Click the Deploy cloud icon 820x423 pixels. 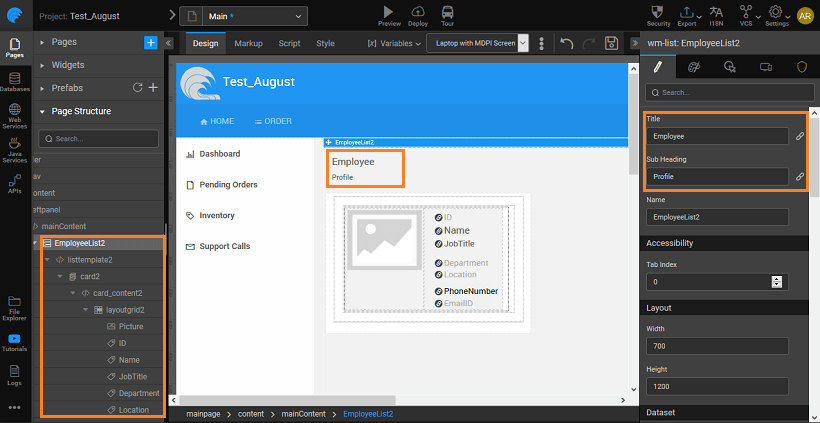pyautogui.click(x=418, y=12)
